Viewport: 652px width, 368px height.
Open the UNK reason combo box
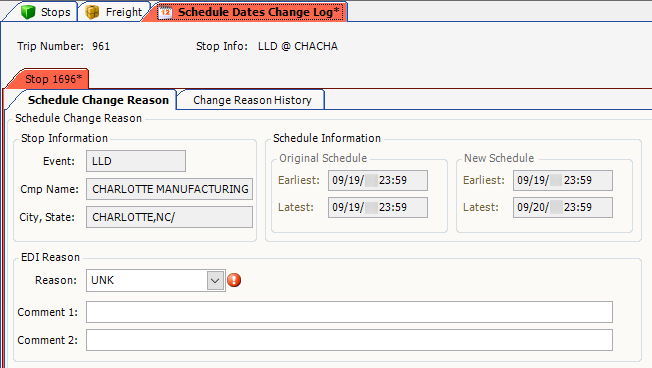coord(156,280)
